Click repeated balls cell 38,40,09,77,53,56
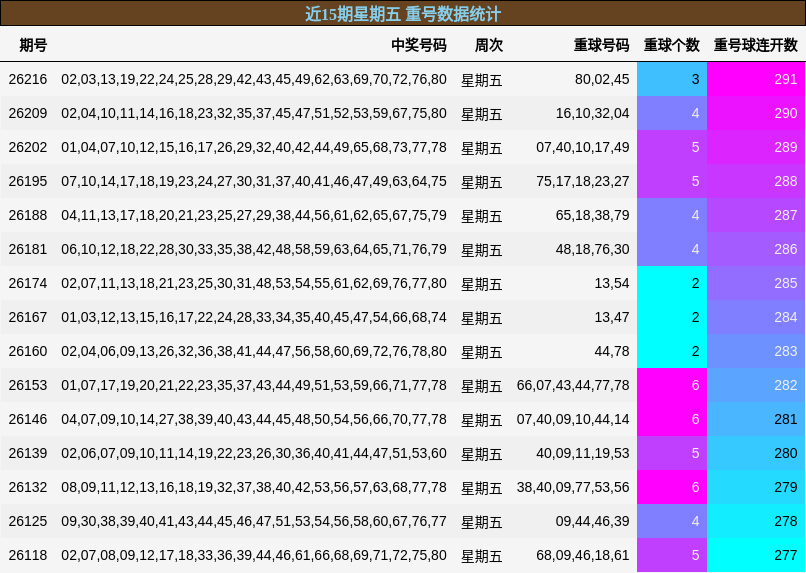806x573 pixels. click(x=573, y=487)
